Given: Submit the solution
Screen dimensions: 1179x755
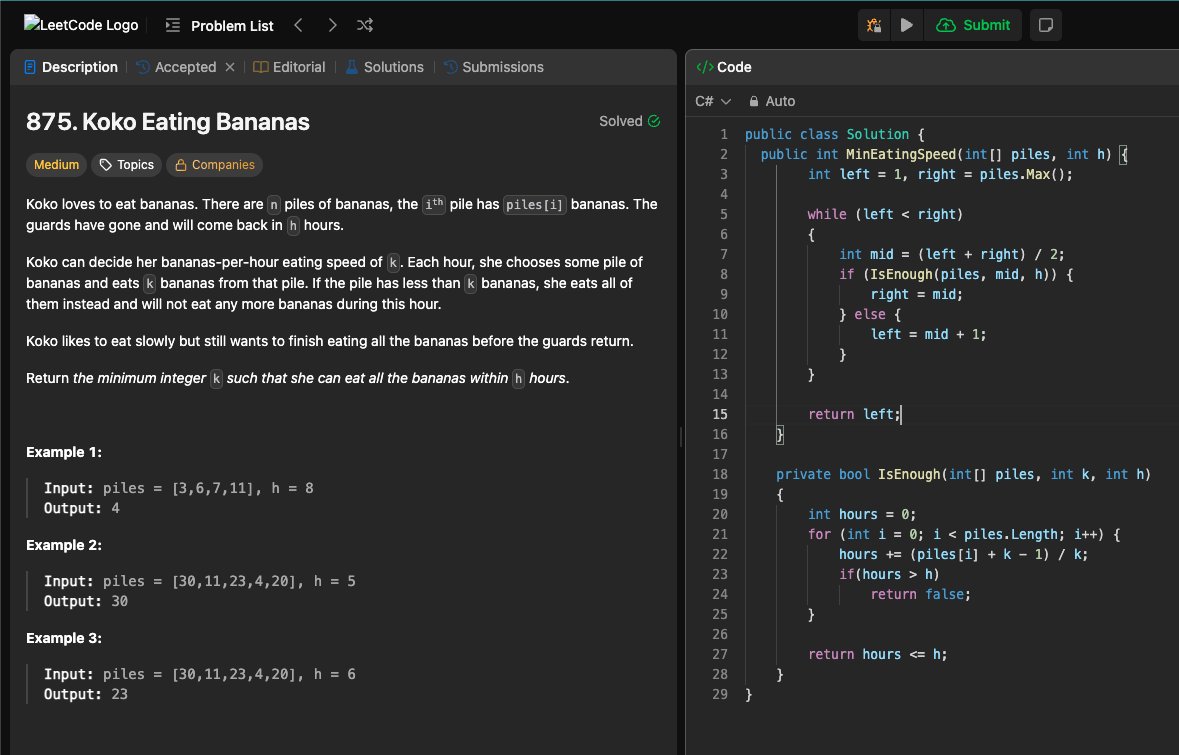Looking at the screenshot, I should (x=973, y=26).
